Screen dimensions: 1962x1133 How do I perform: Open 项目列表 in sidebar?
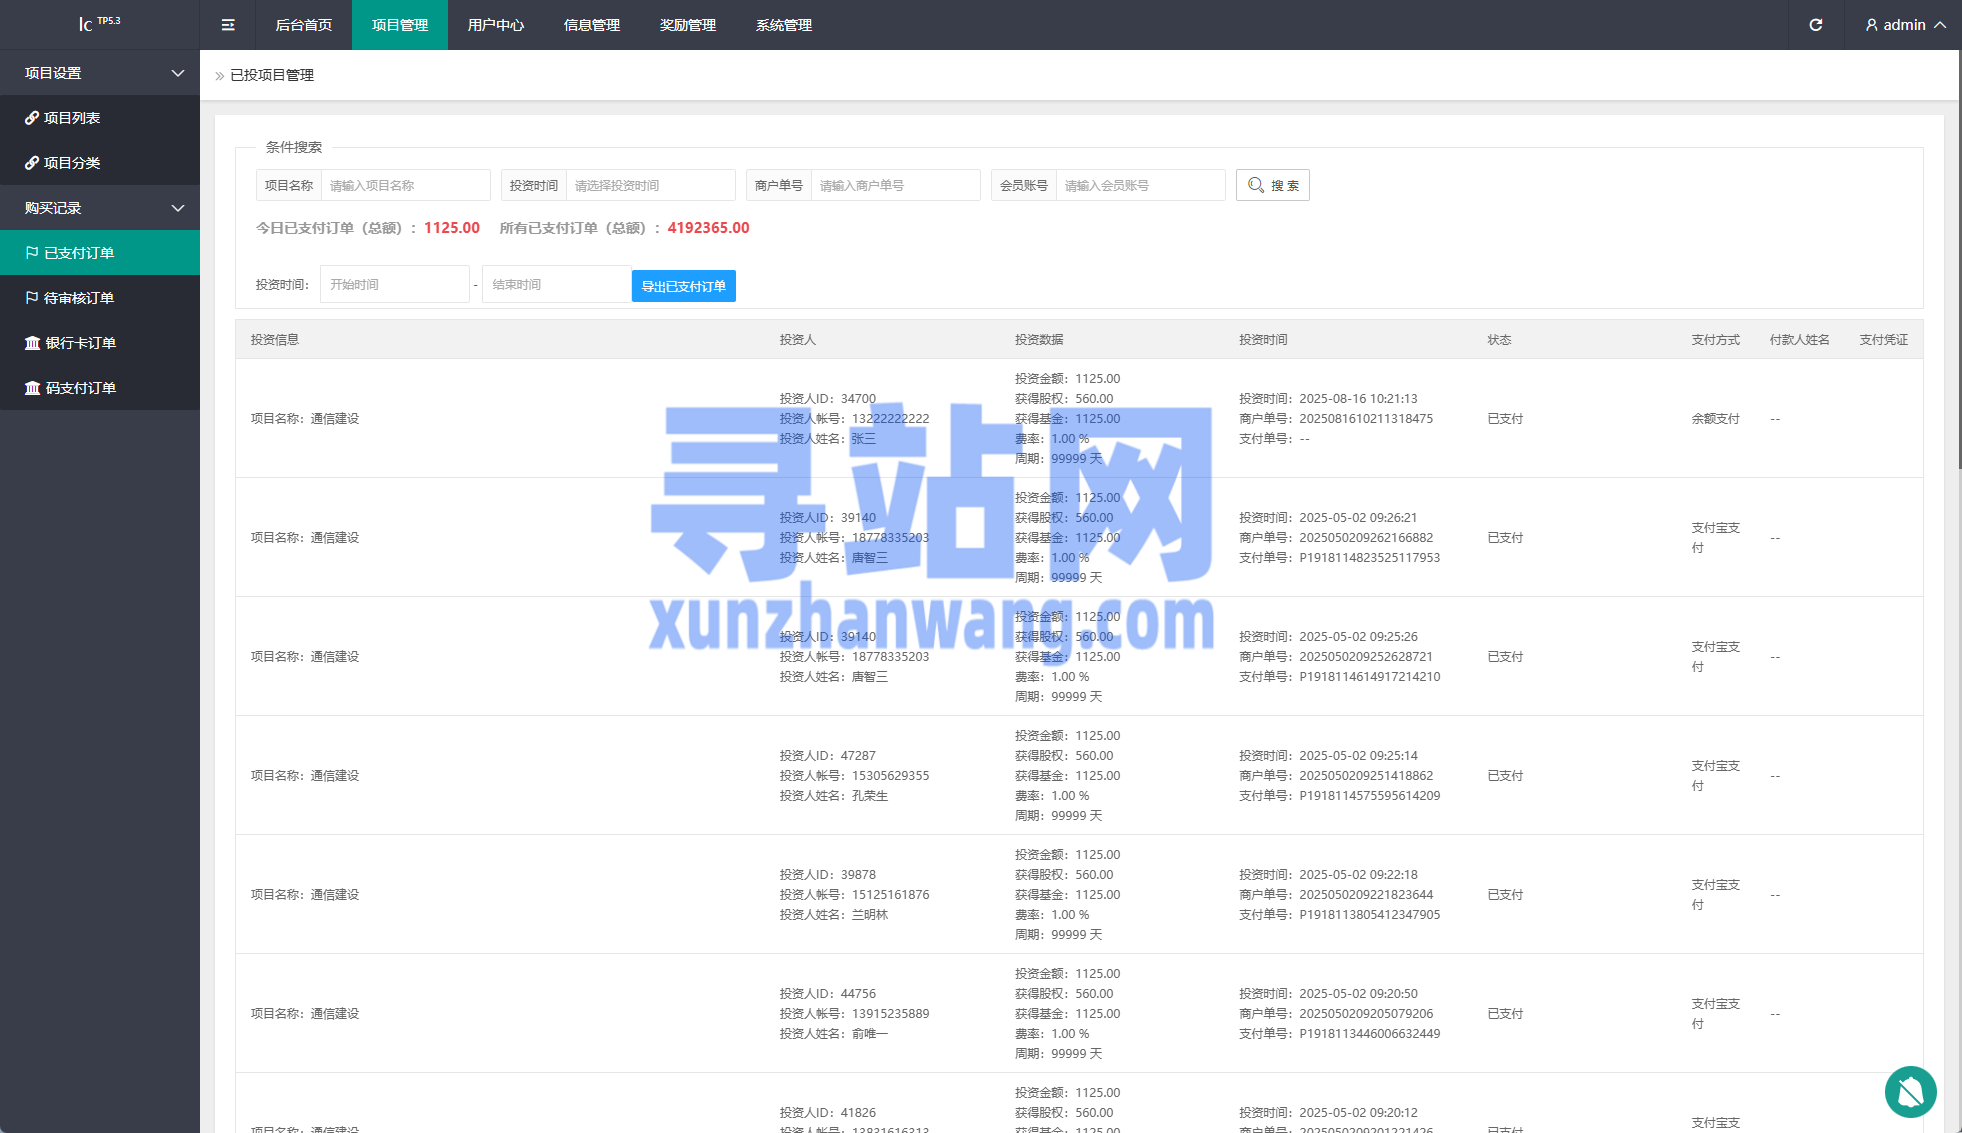click(x=100, y=118)
